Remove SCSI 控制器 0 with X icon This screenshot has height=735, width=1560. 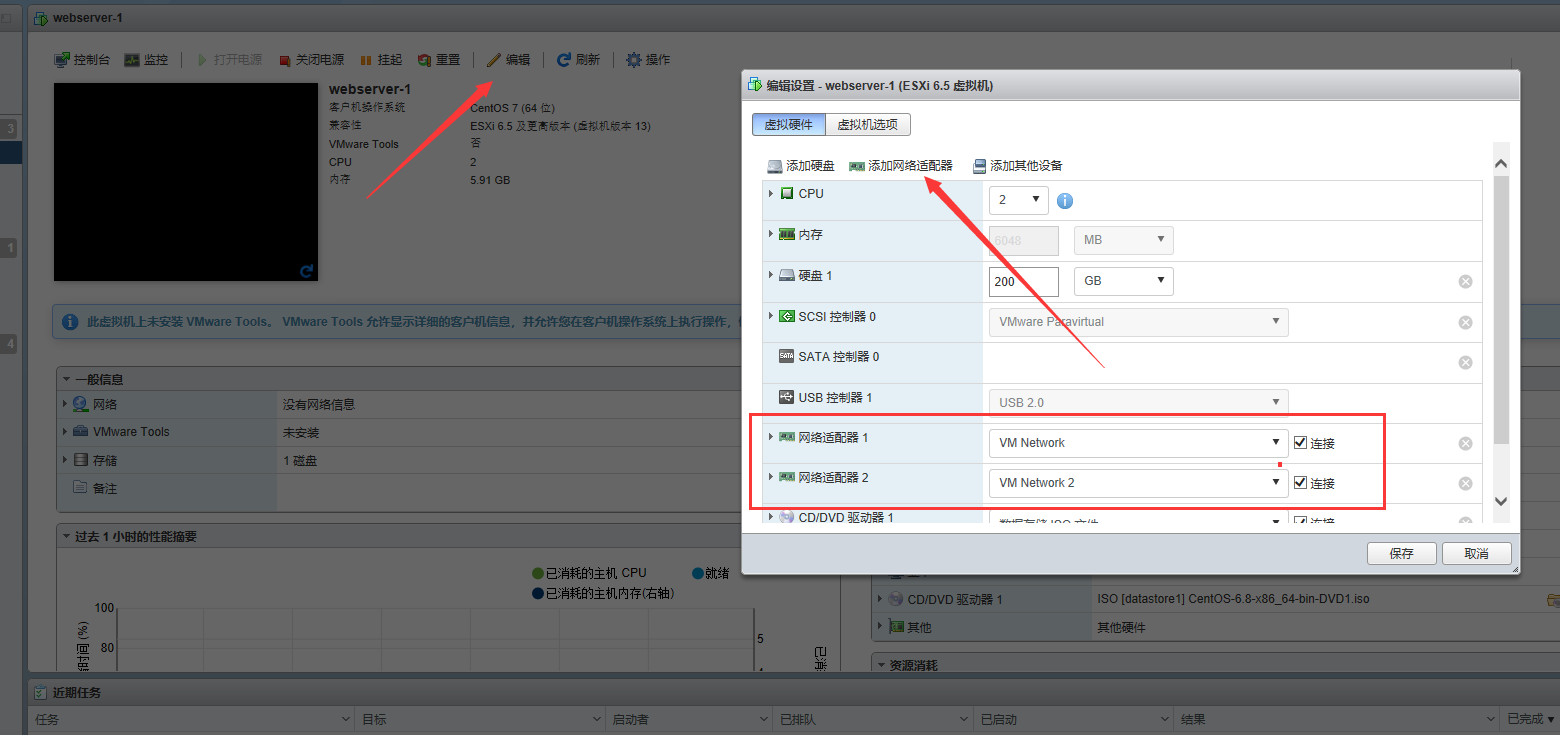[1466, 323]
